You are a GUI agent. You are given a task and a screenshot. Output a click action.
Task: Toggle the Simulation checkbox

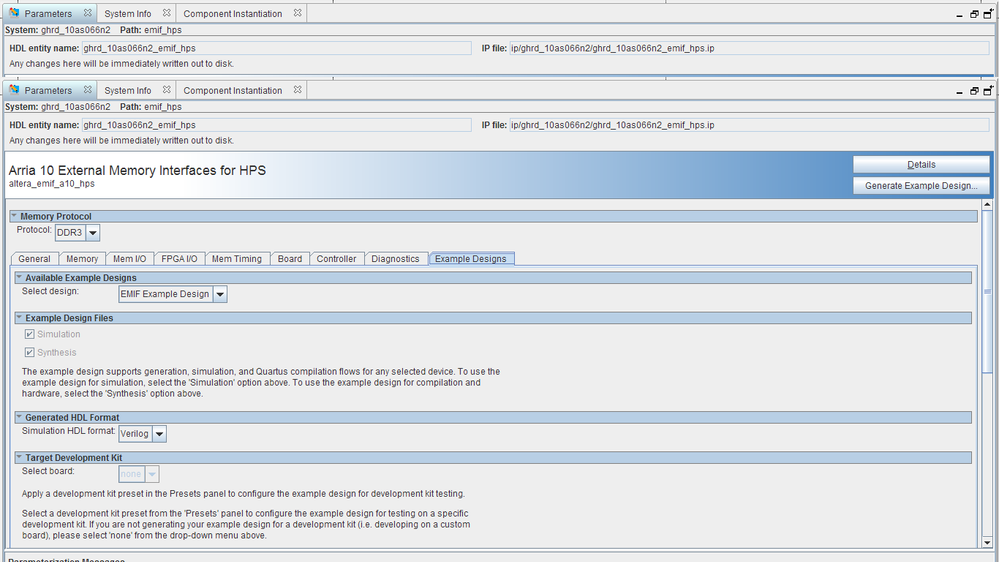coord(29,334)
